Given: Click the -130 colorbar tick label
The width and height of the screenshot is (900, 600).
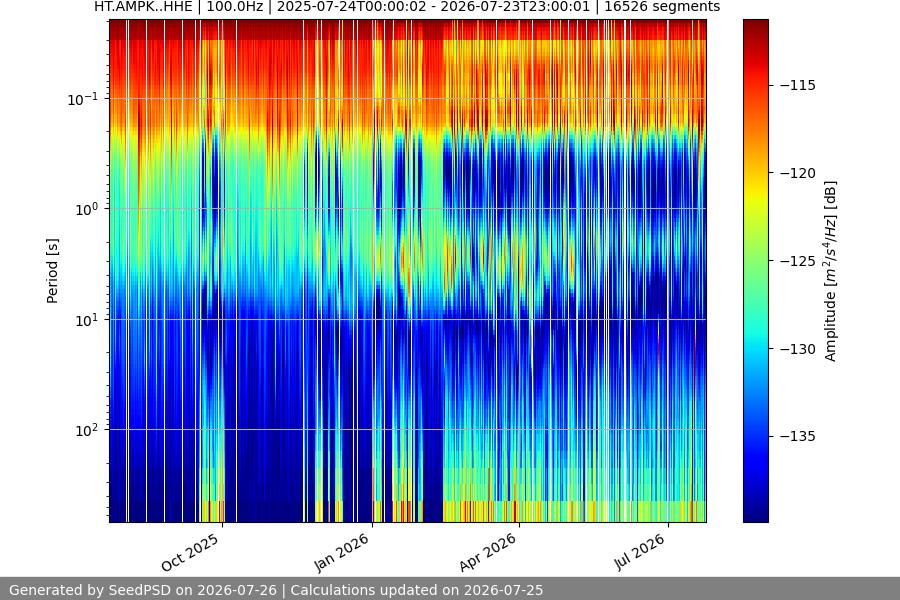Looking at the screenshot, I should [798, 349].
